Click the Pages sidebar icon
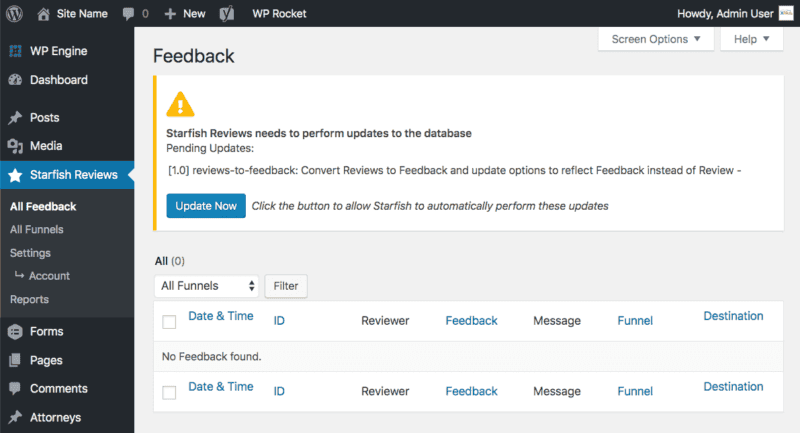 (x=15, y=361)
